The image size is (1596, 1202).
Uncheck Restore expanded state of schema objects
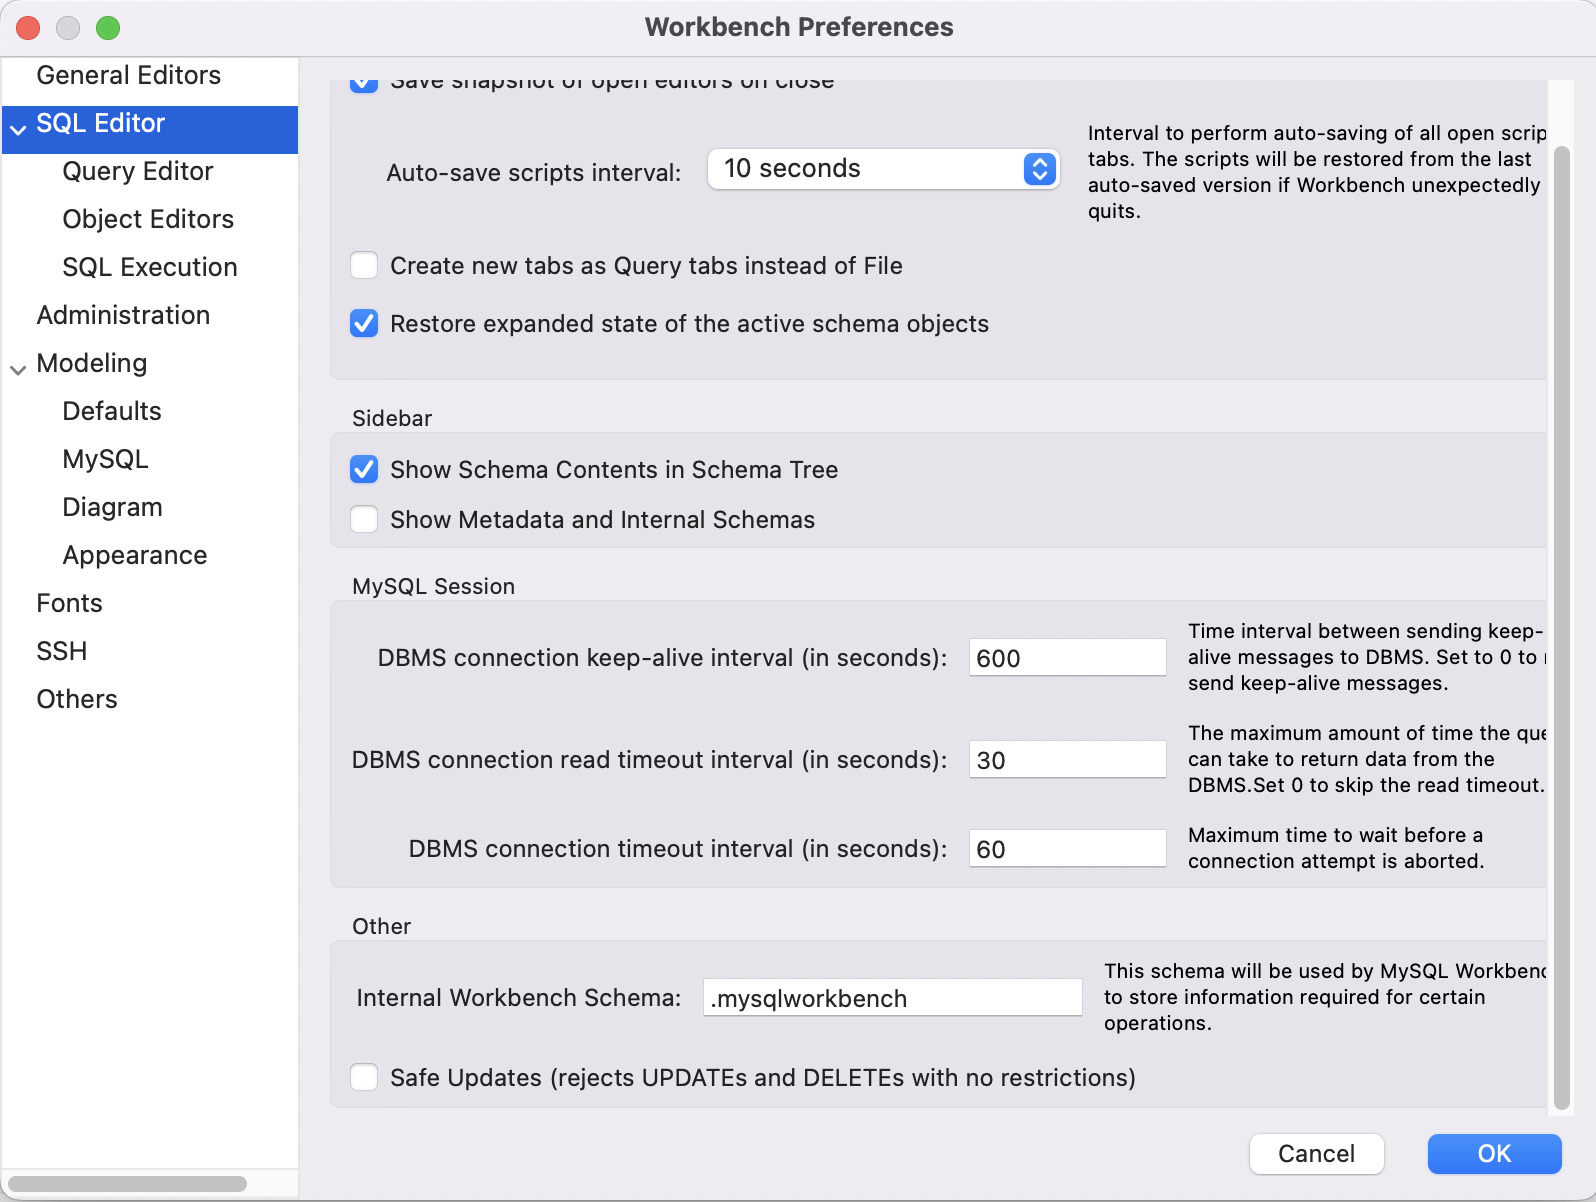364,323
